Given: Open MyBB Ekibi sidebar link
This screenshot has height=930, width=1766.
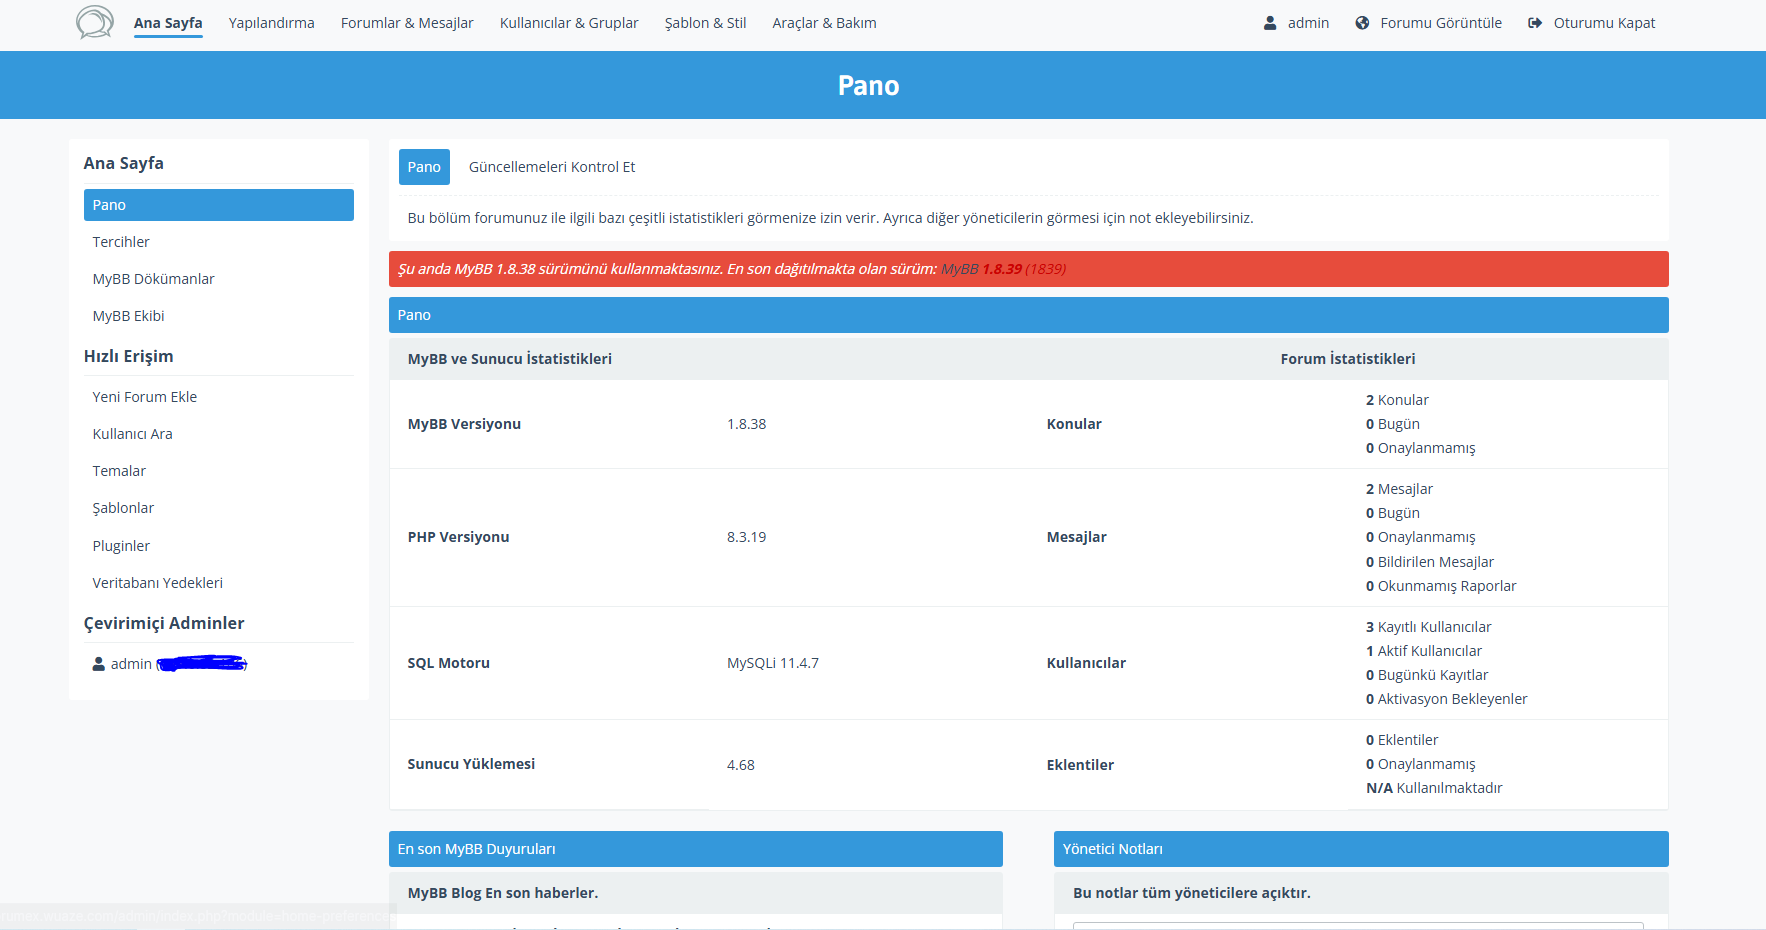Looking at the screenshot, I should 128,316.
